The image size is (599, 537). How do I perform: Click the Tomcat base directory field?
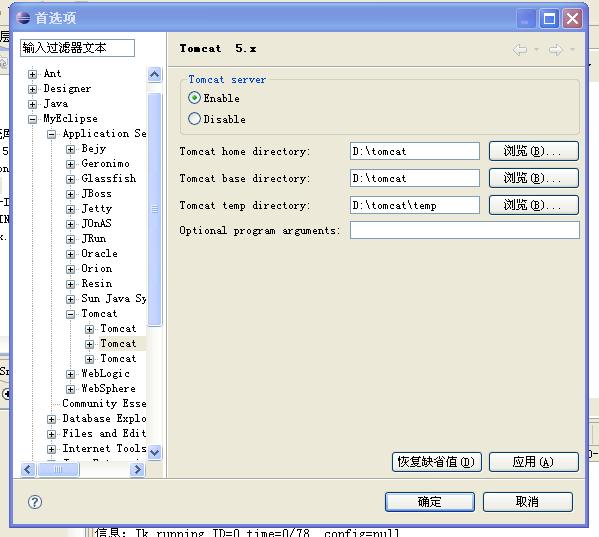coord(414,178)
